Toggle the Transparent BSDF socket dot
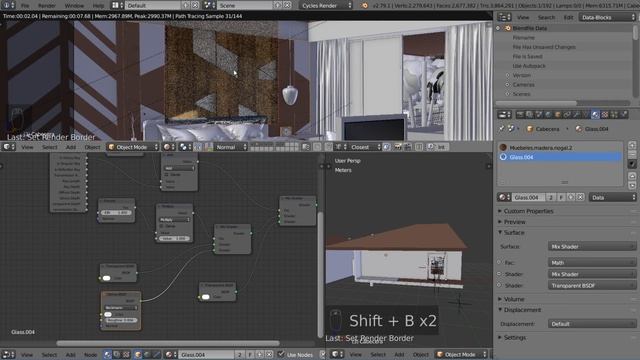 tap(500, 285)
